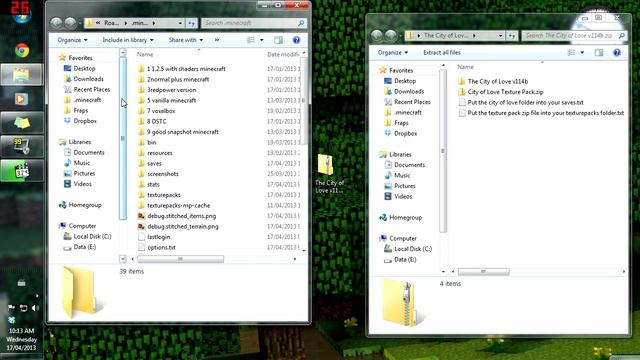Select The City of Love v114b folder

498,81
